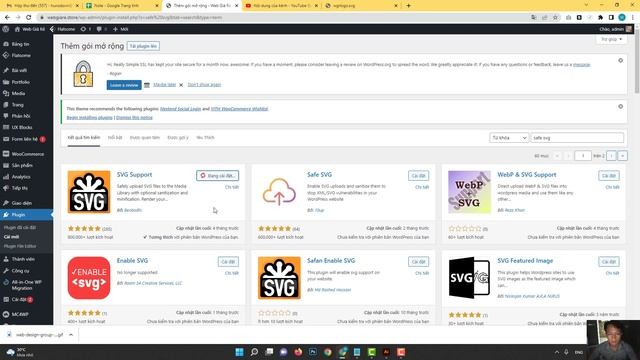Image resolution: width=640 pixels, height=360 pixels.
Task: Switch to the YouTube browser tab
Action: [282, 6]
